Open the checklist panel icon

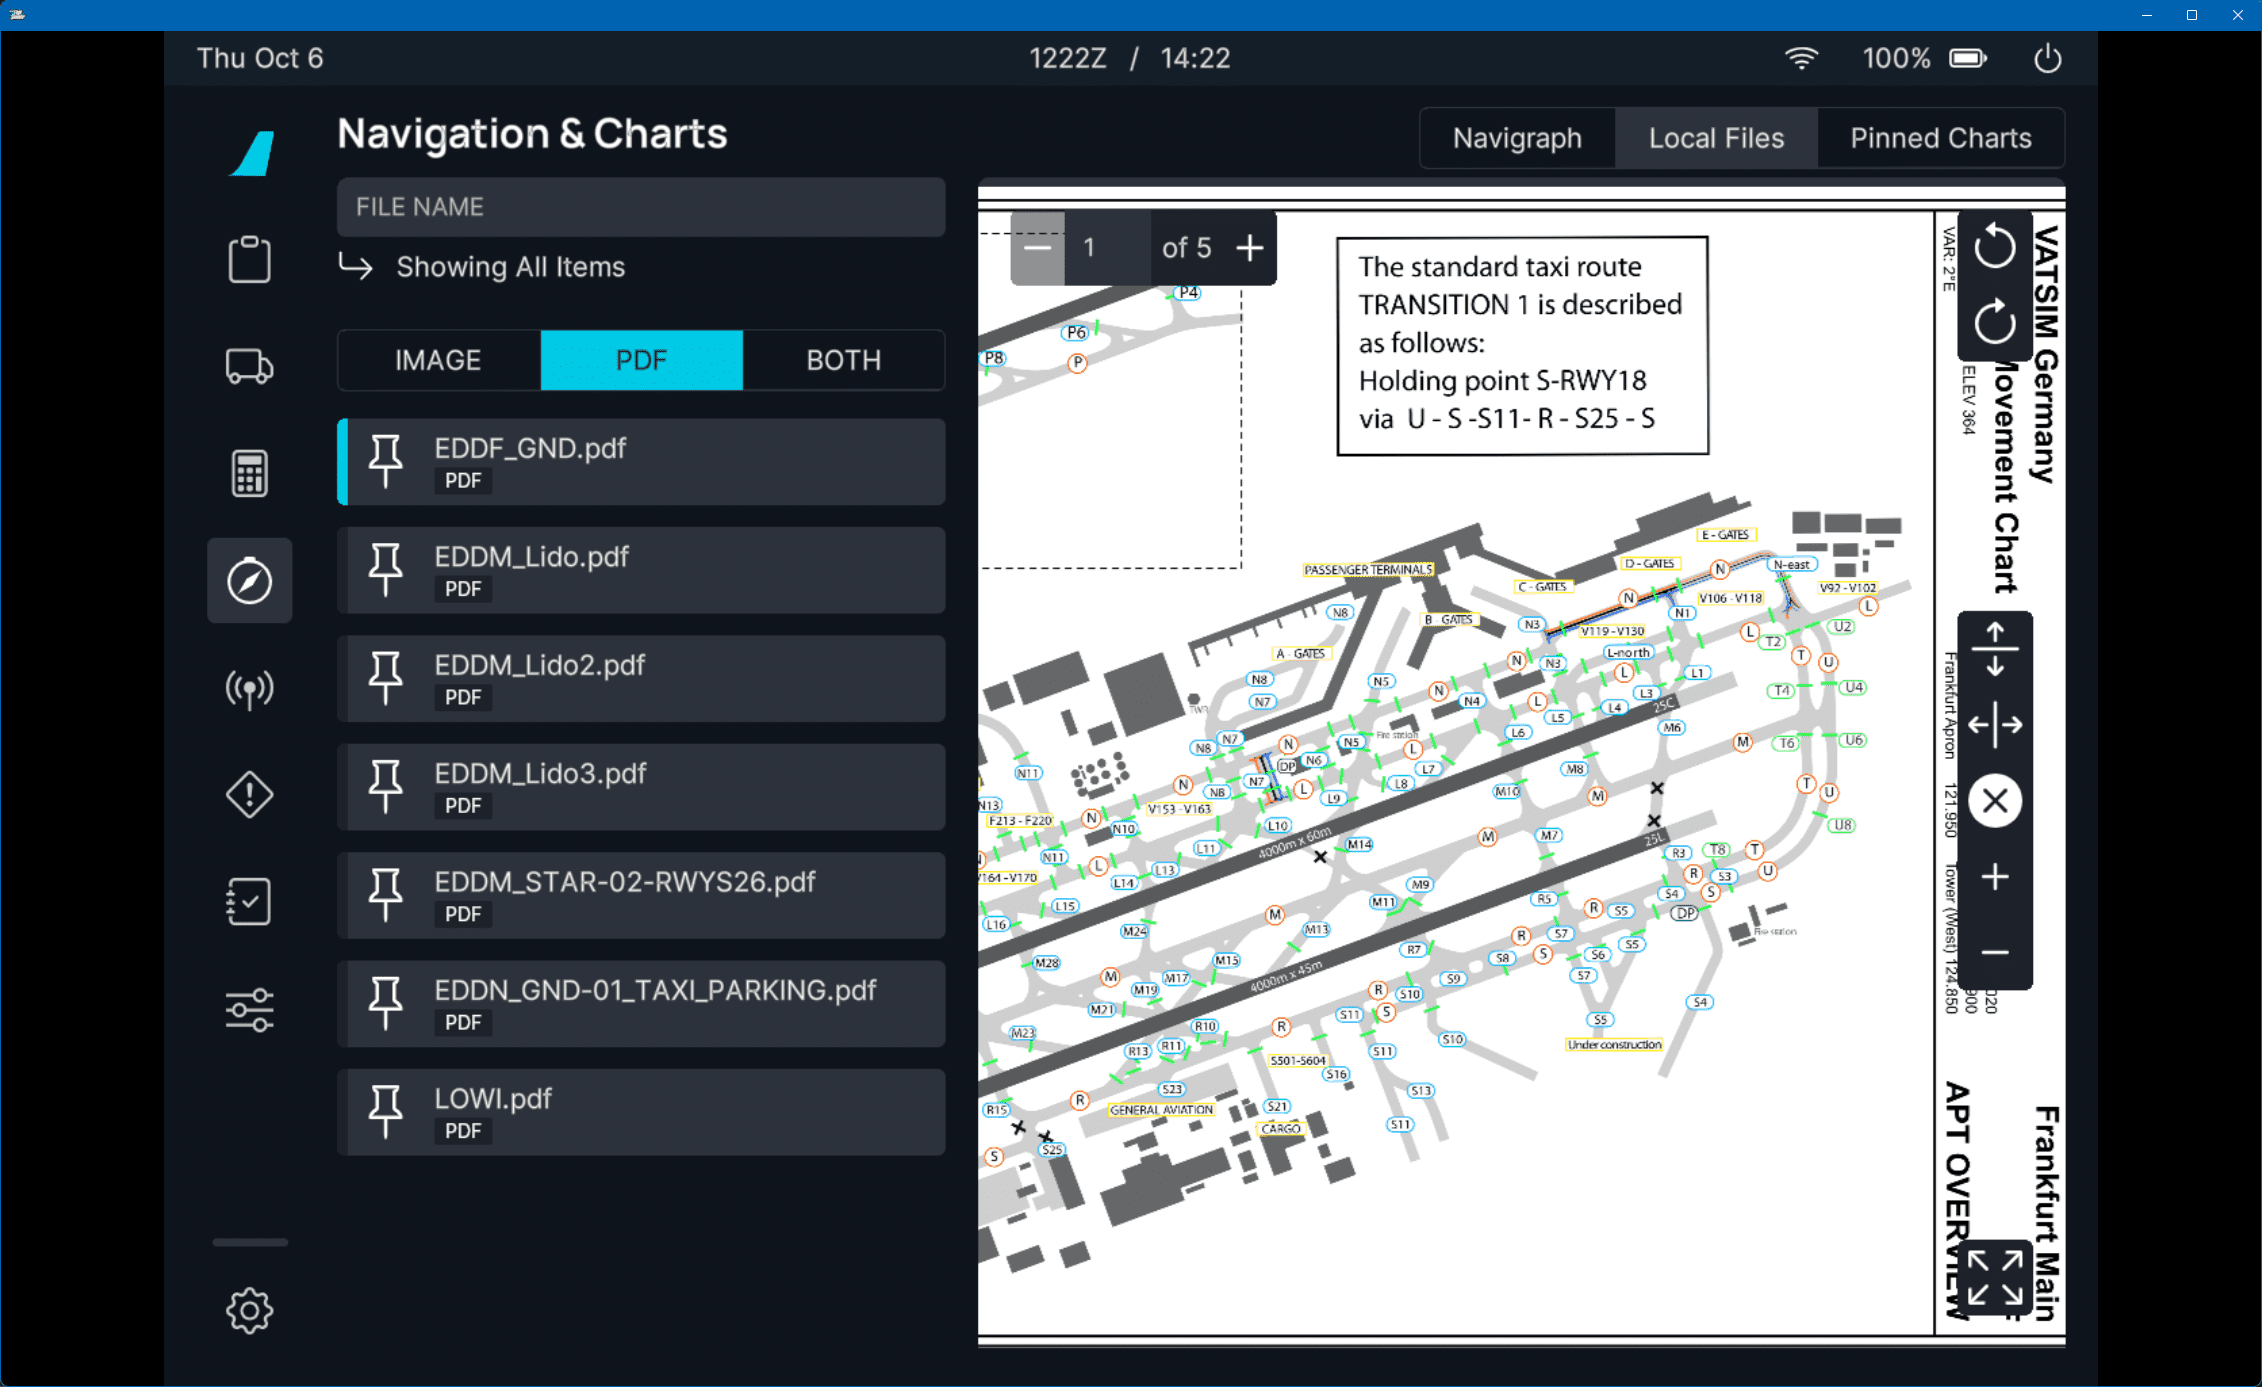click(x=249, y=900)
